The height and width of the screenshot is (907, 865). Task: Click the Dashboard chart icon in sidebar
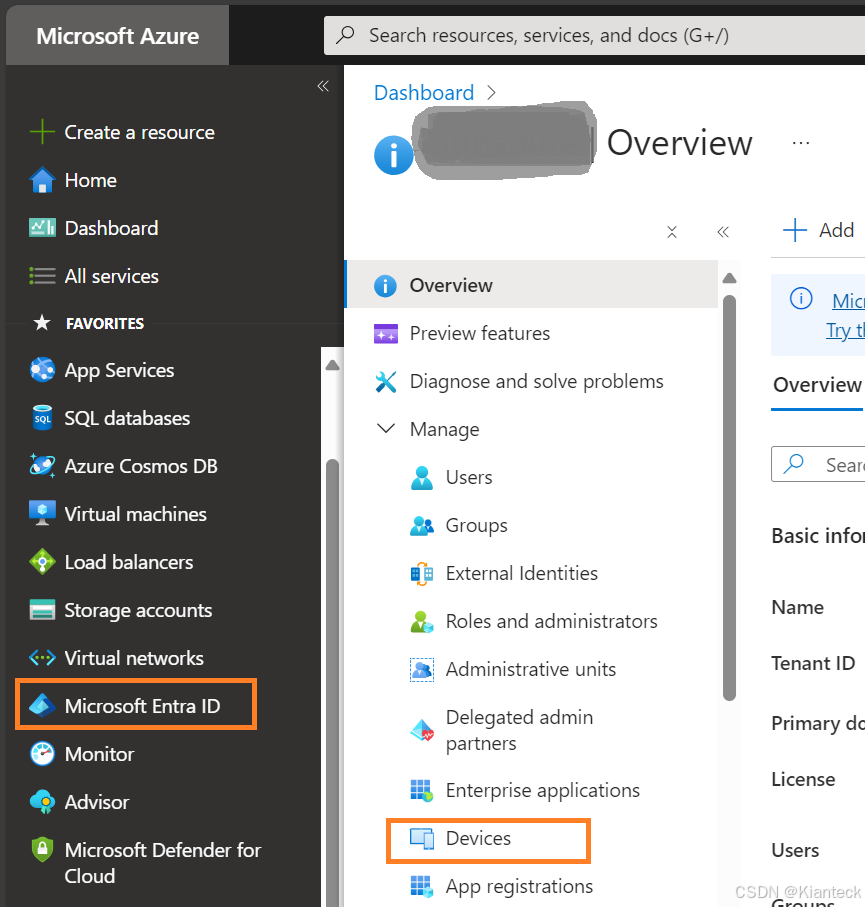(x=42, y=228)
